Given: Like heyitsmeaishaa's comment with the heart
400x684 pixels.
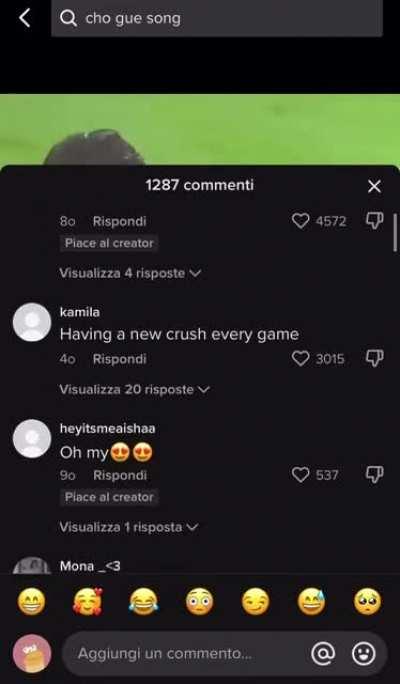Looking at the screenshot, I should point(300,475).
